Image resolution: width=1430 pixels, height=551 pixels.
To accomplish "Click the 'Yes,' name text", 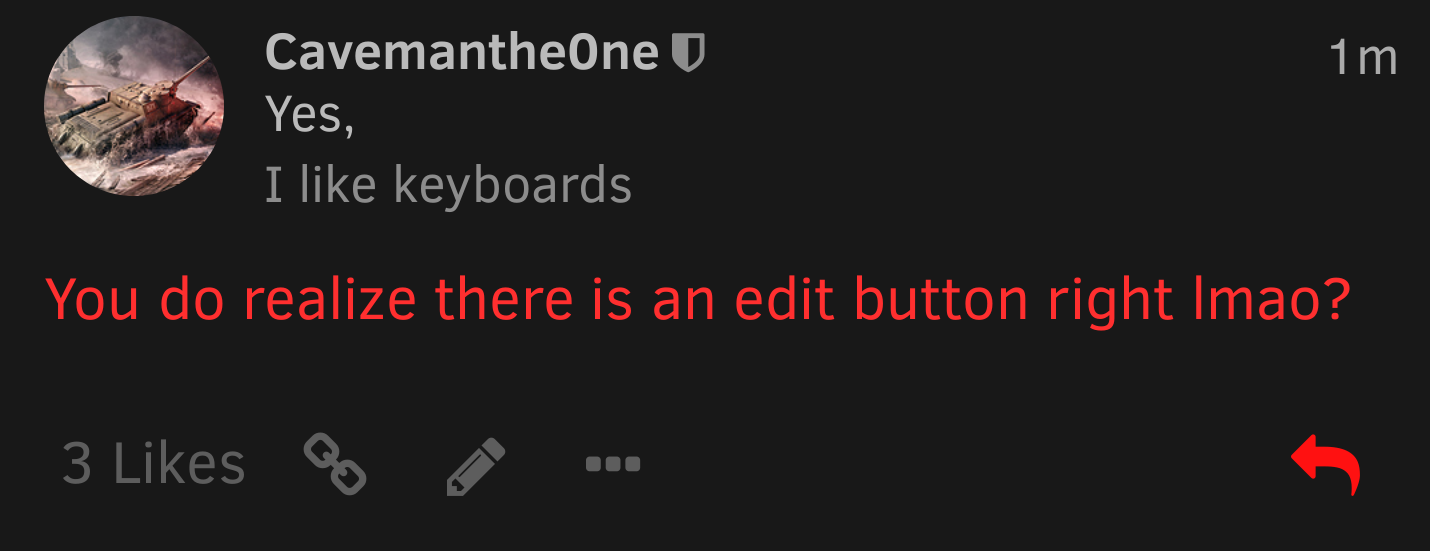I will (310, 117).
